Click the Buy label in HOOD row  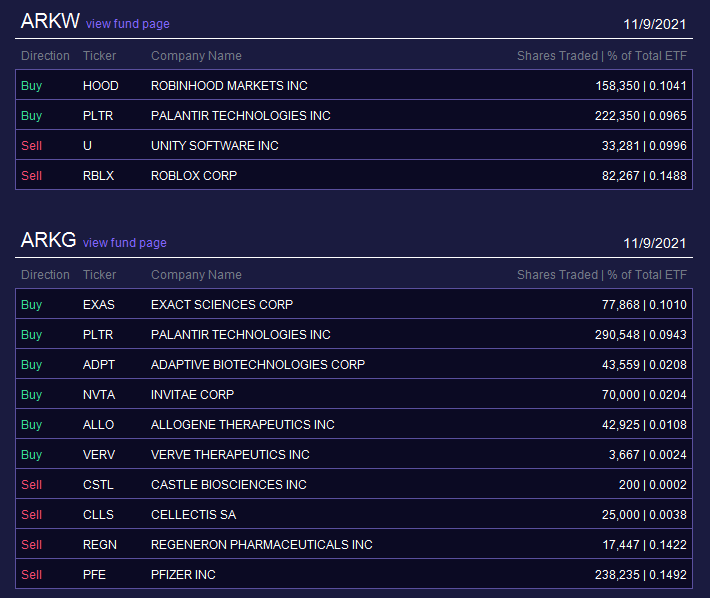pyautogui.click(x=31, y=86)
